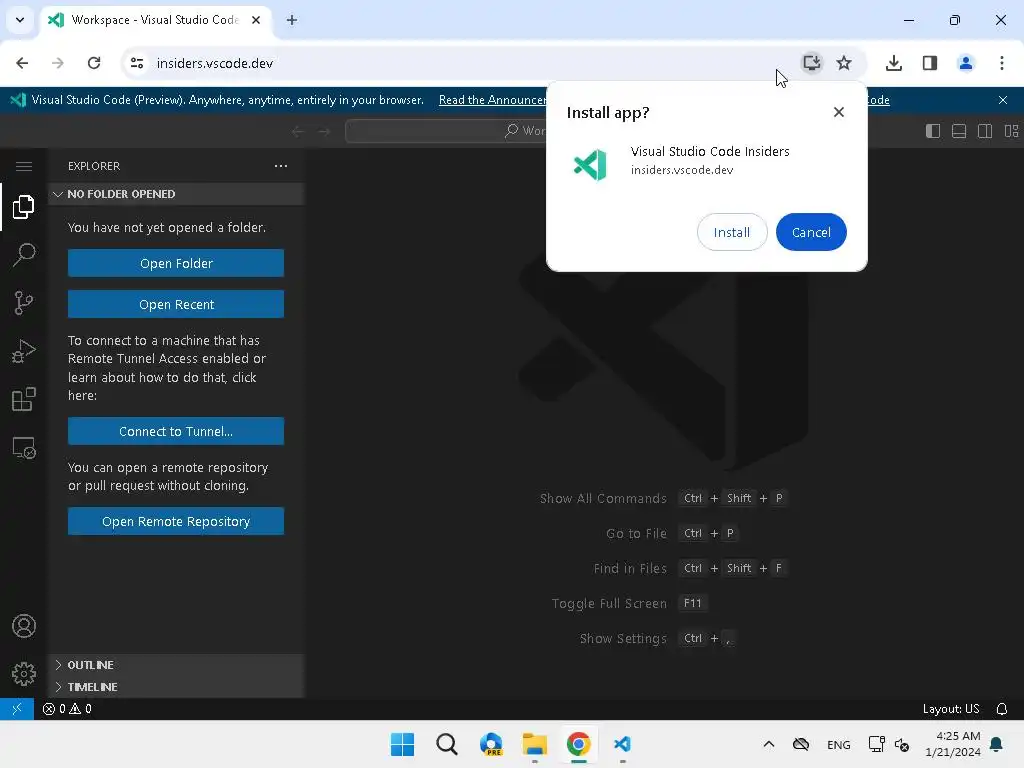The image size is (1024, 768).
Task: Open the hamburger application menu
Action: [24, 167]
